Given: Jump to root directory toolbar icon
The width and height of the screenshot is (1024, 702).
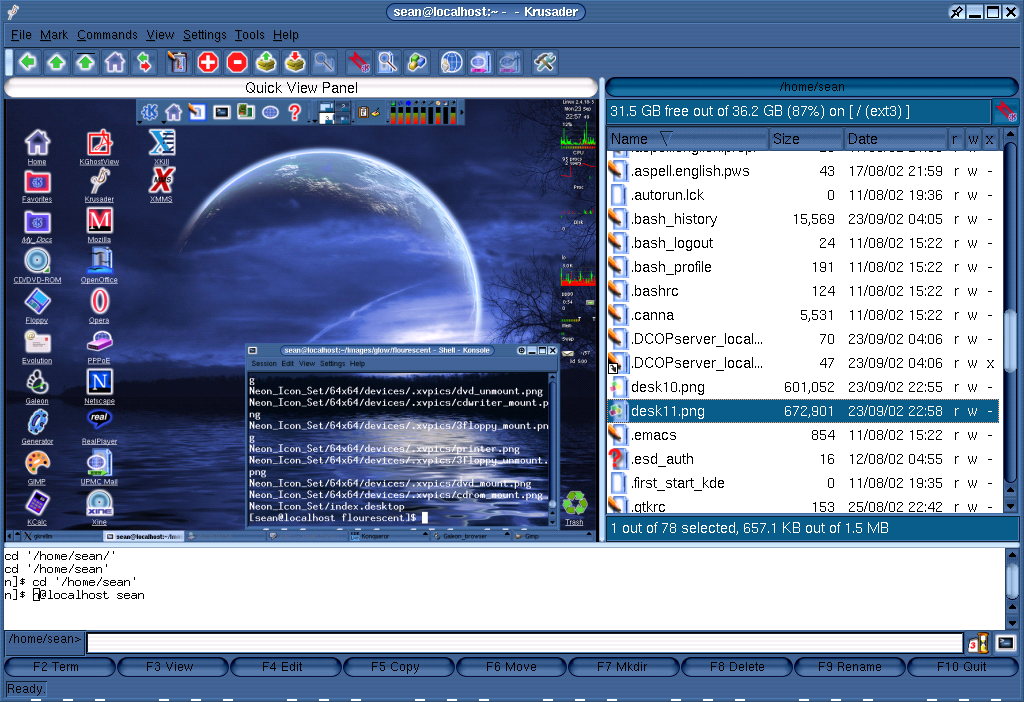Looking at the screenshot, I should tap(86, 62).
